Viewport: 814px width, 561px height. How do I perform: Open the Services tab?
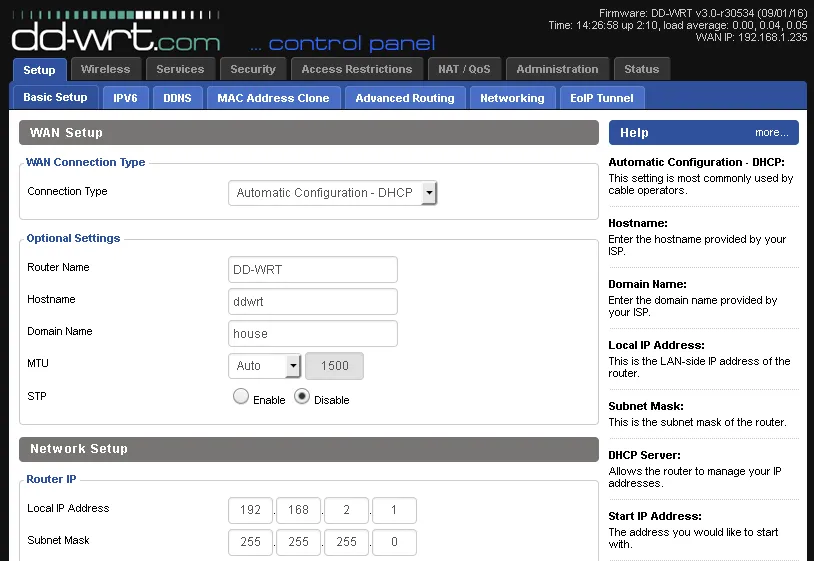180,69
